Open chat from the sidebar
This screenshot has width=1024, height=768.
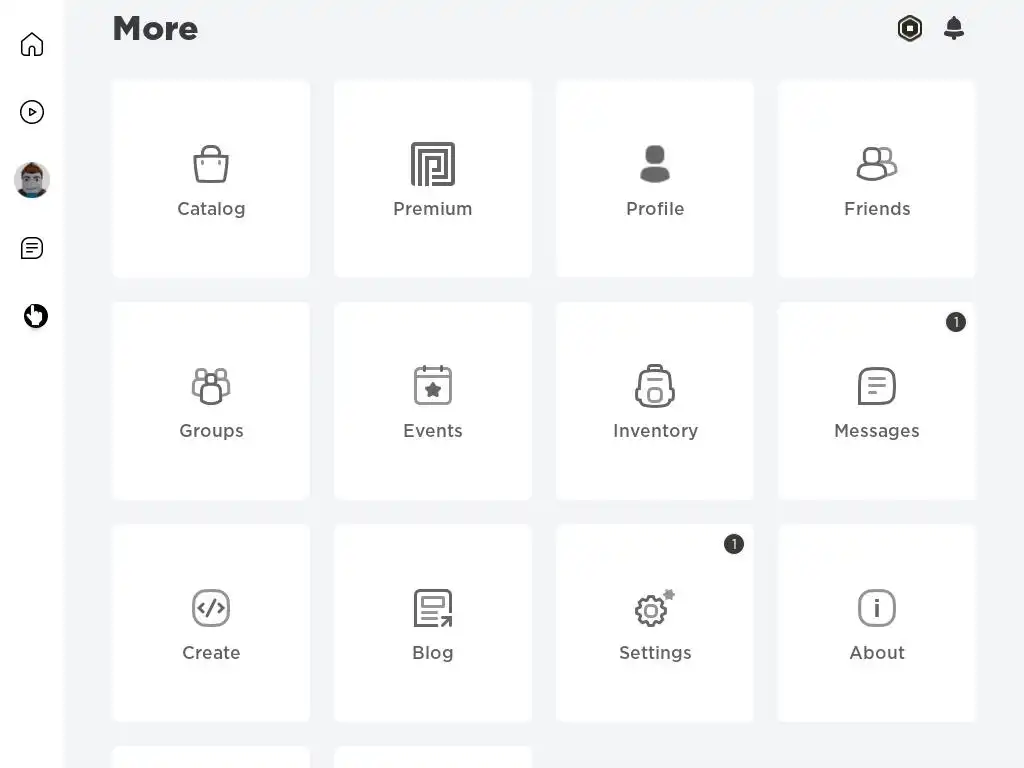pos(31,248)
